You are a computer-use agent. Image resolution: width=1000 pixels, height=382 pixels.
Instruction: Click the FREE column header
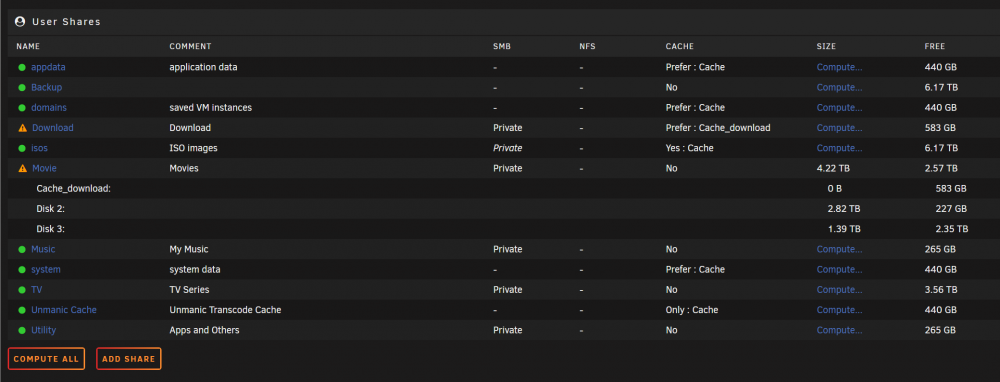pyautogui.click(x=935, y=47)
